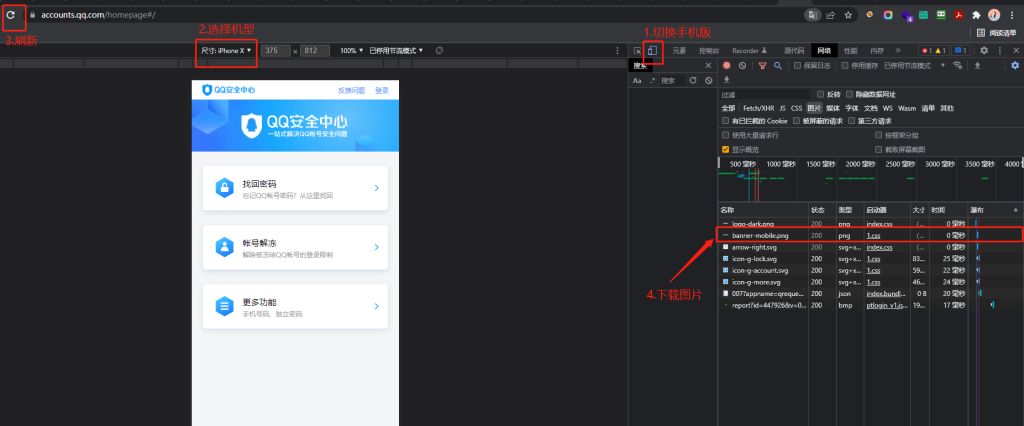
Task: Open the red PDF extension icon
Action: coord(959,14)
